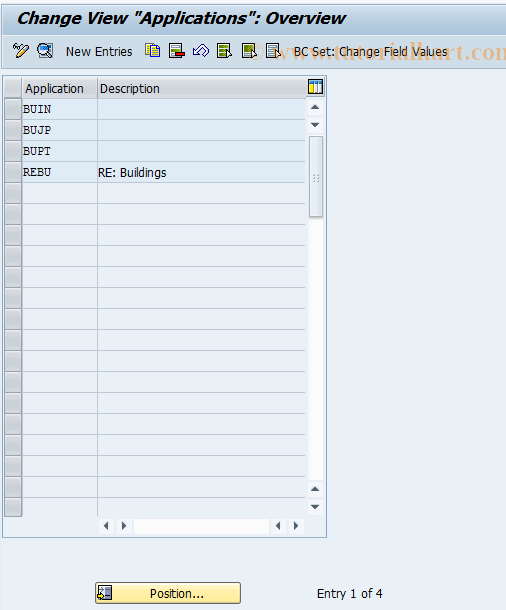
Task: Click the Application column header
Action: tap(60, 88)
